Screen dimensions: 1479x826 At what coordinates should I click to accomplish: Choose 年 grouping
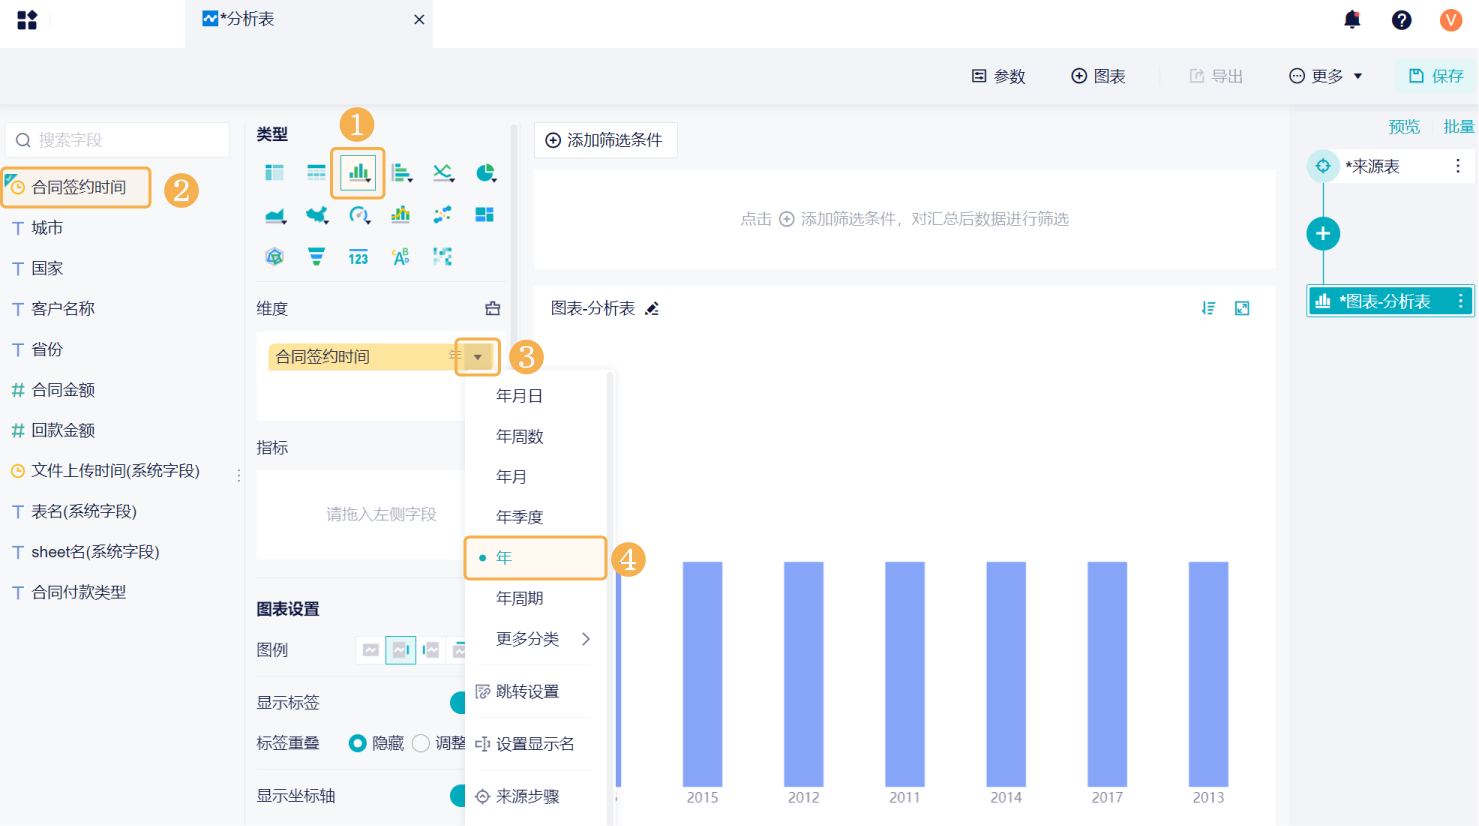[537, 558]
